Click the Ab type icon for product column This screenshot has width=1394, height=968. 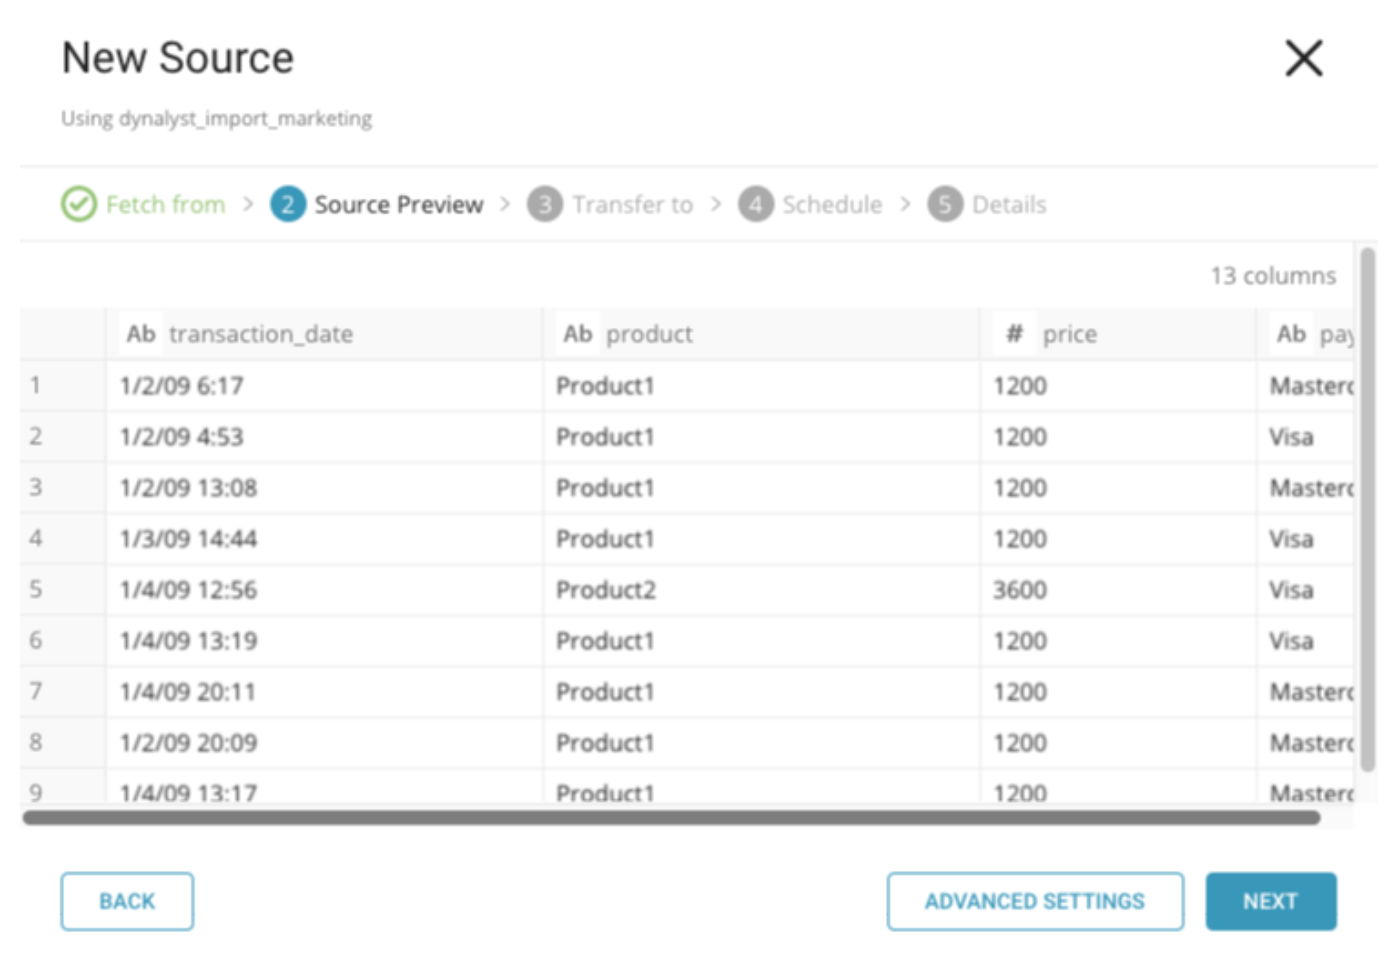pyautogui.click(x=578, y=334)
